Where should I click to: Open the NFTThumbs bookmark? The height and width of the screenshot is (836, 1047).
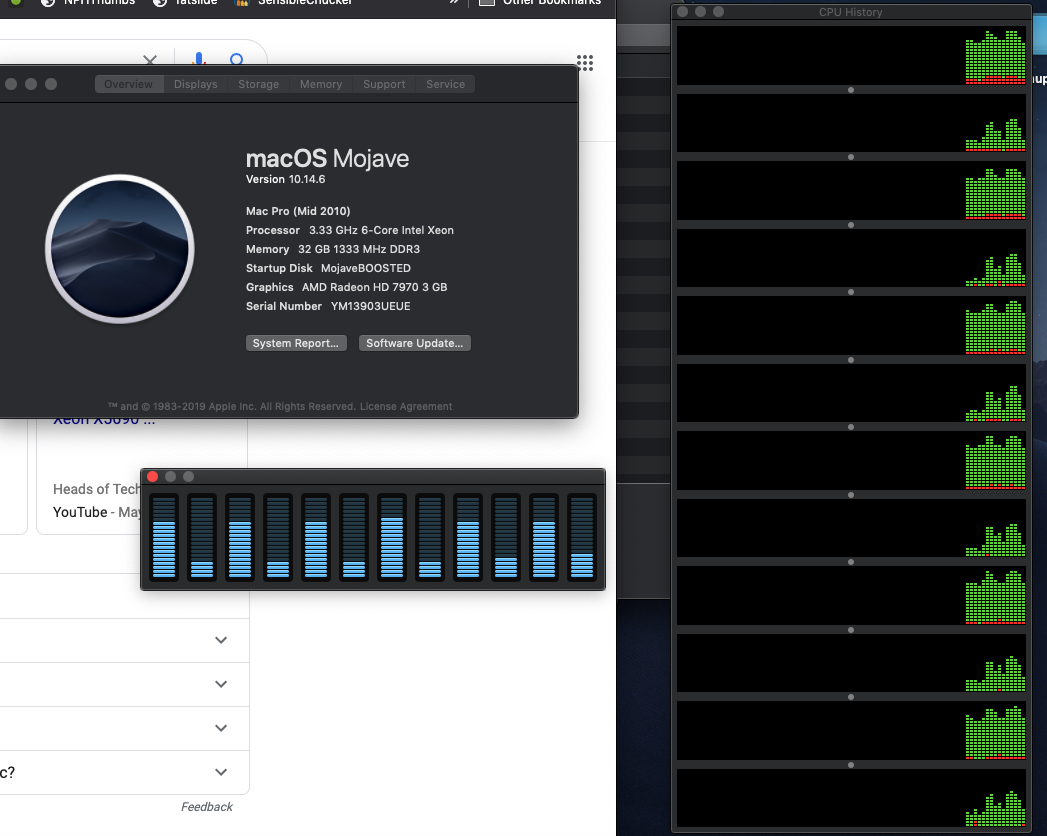click(88, 3)
